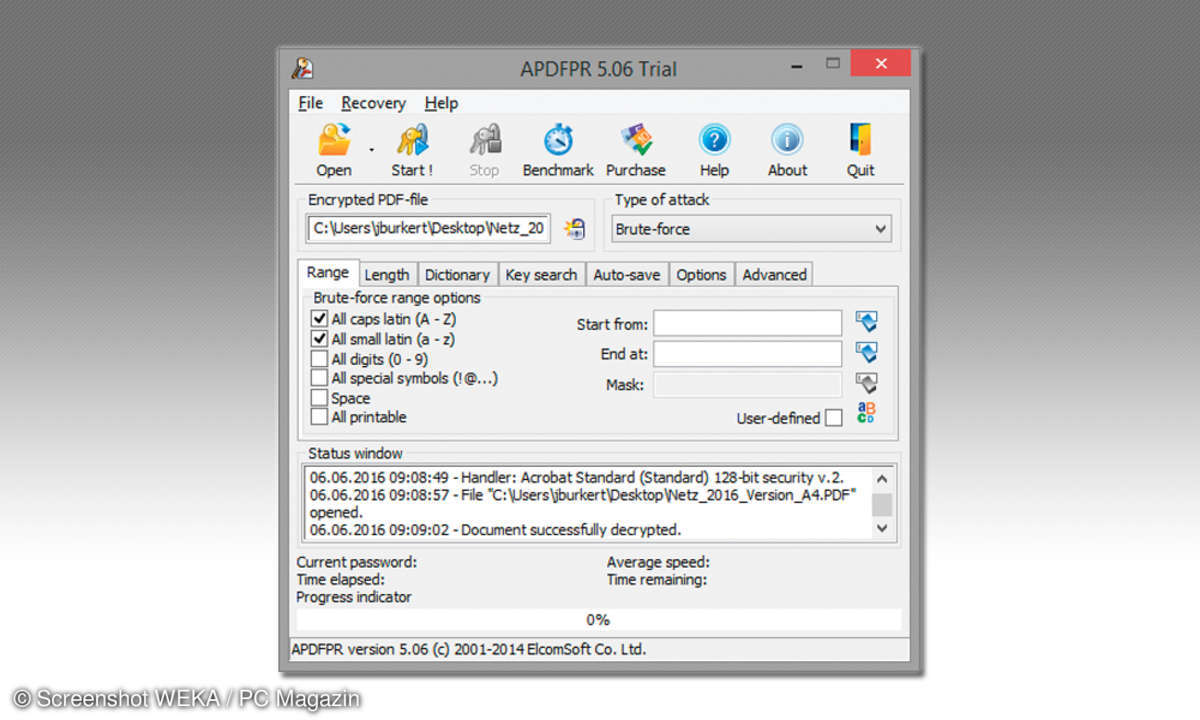Viewport: 1200px width, 720px height.
Task: Click the Start from input field
Action: click(x=748, y=323)
